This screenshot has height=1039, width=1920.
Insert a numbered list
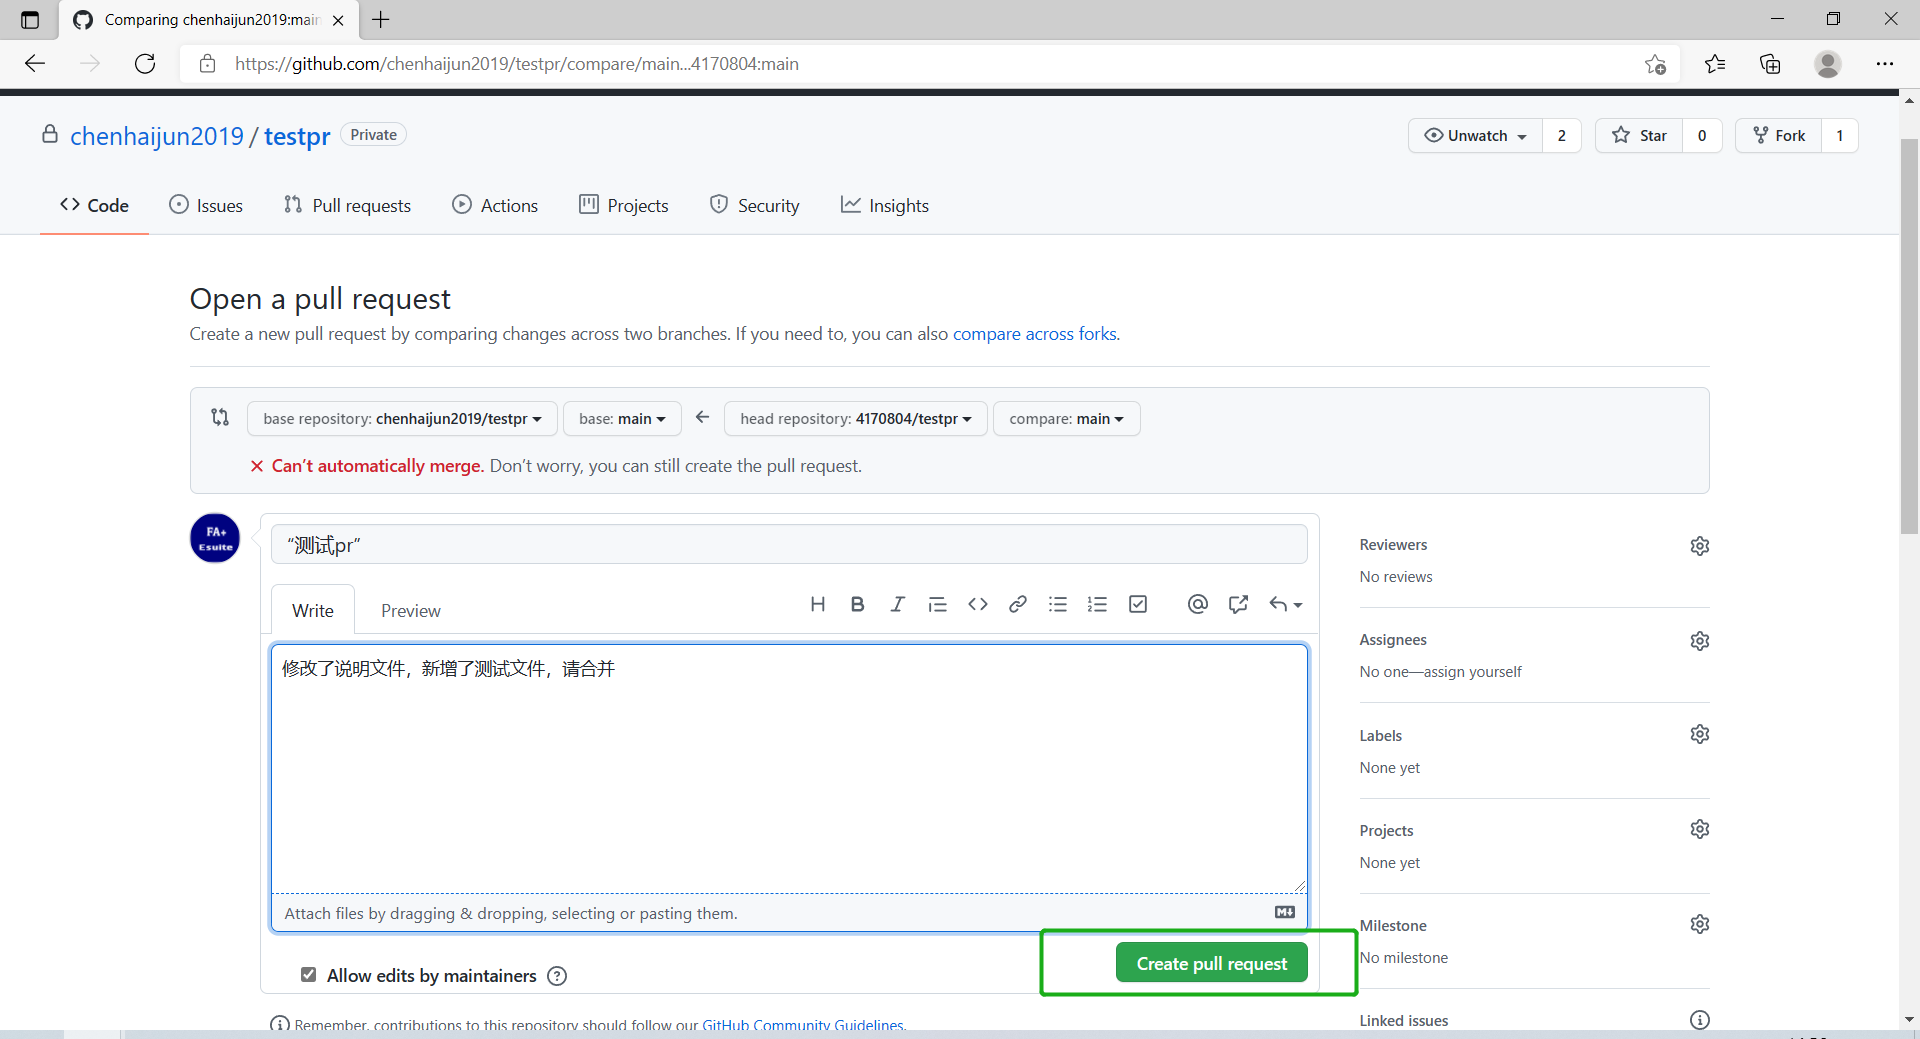(1098, 604)
